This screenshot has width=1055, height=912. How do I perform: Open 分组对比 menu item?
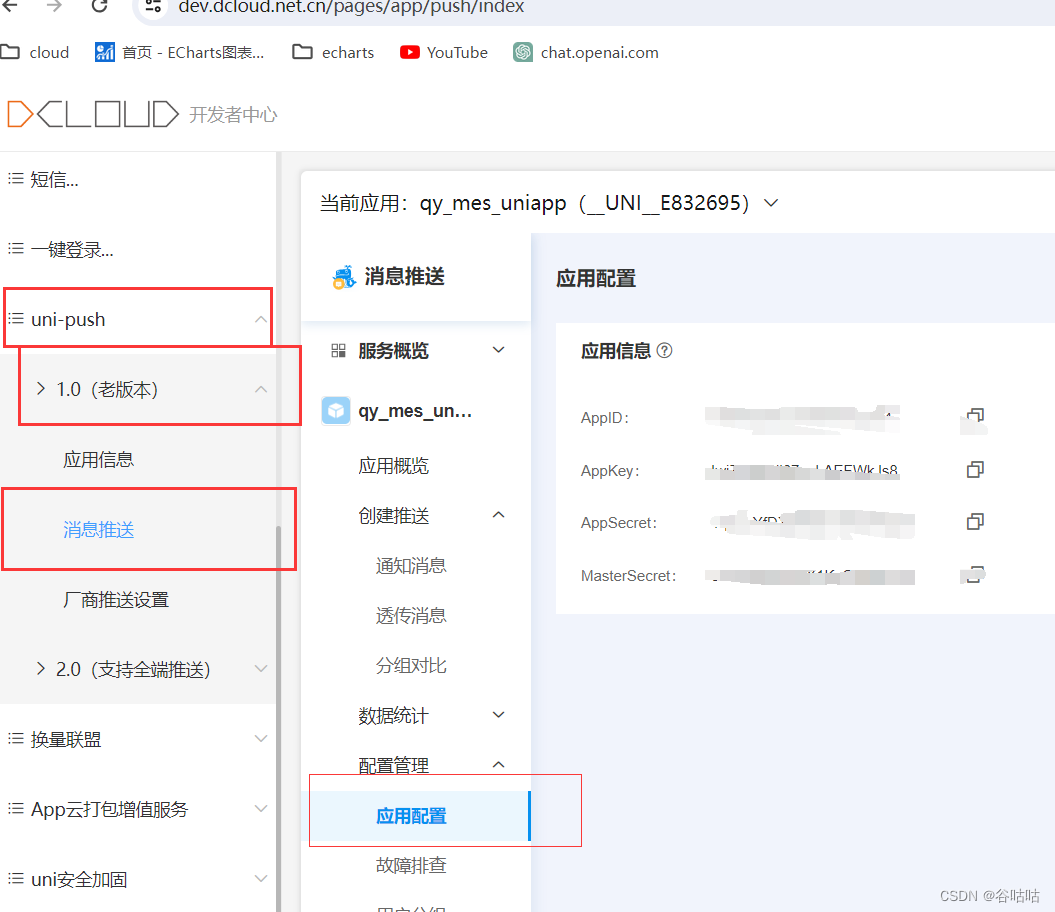click(411, 666)
